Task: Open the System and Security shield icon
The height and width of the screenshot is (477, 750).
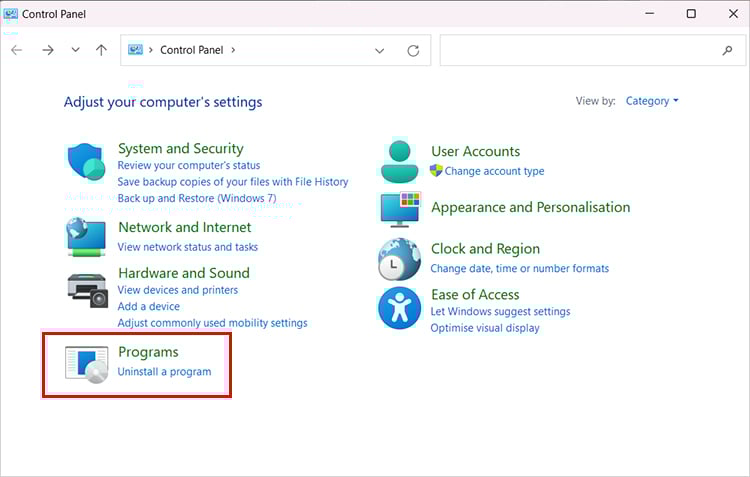Action: pyautogui.click(x=86, y=162)
